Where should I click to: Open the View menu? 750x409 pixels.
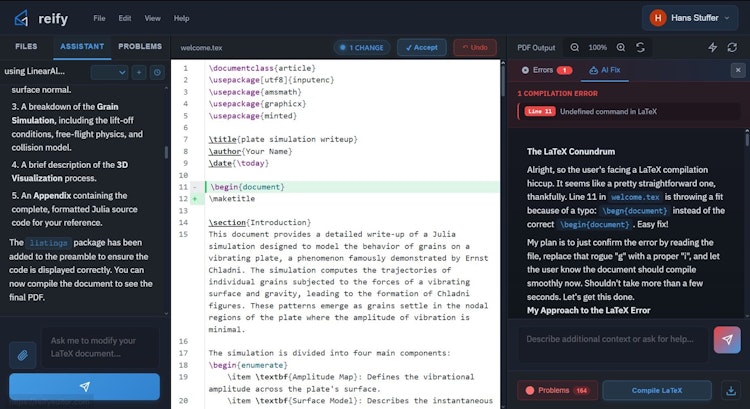coord(153,18)
